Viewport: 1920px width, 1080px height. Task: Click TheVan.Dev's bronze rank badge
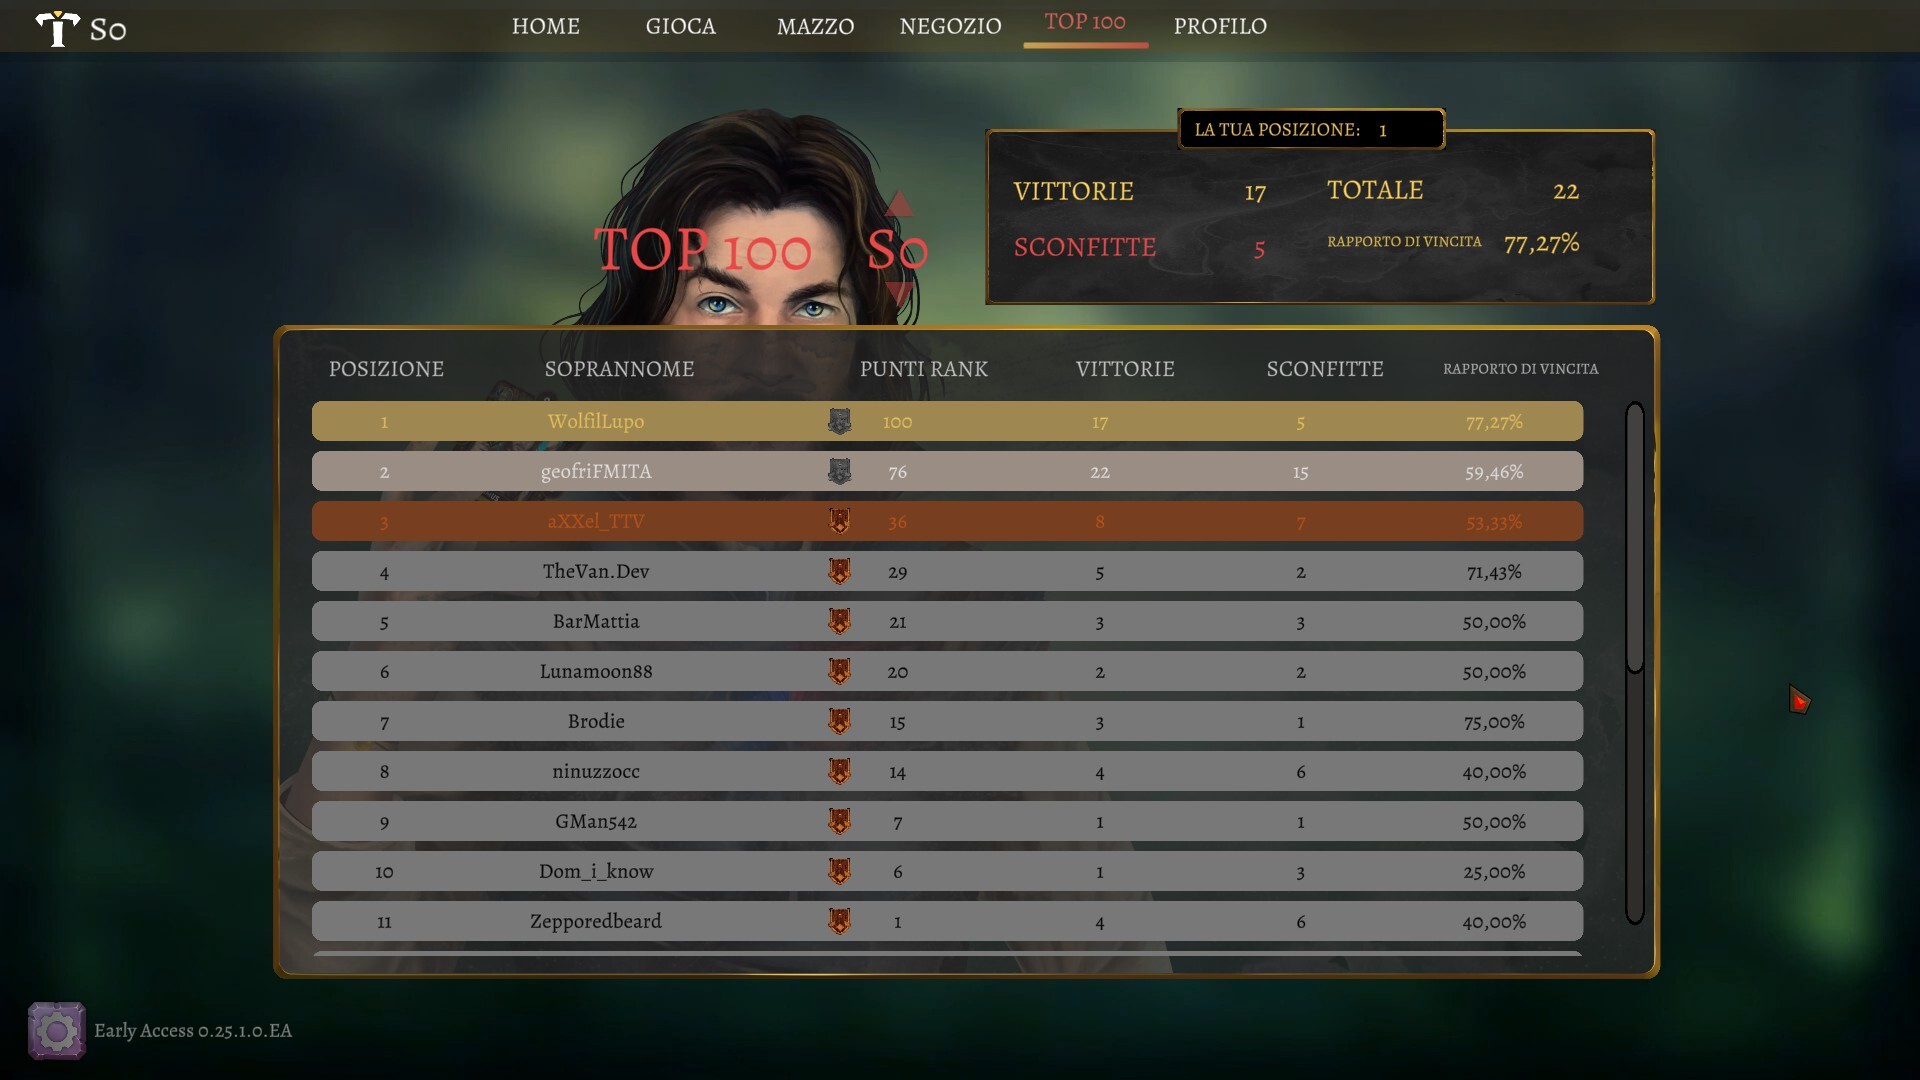(839, 571)
